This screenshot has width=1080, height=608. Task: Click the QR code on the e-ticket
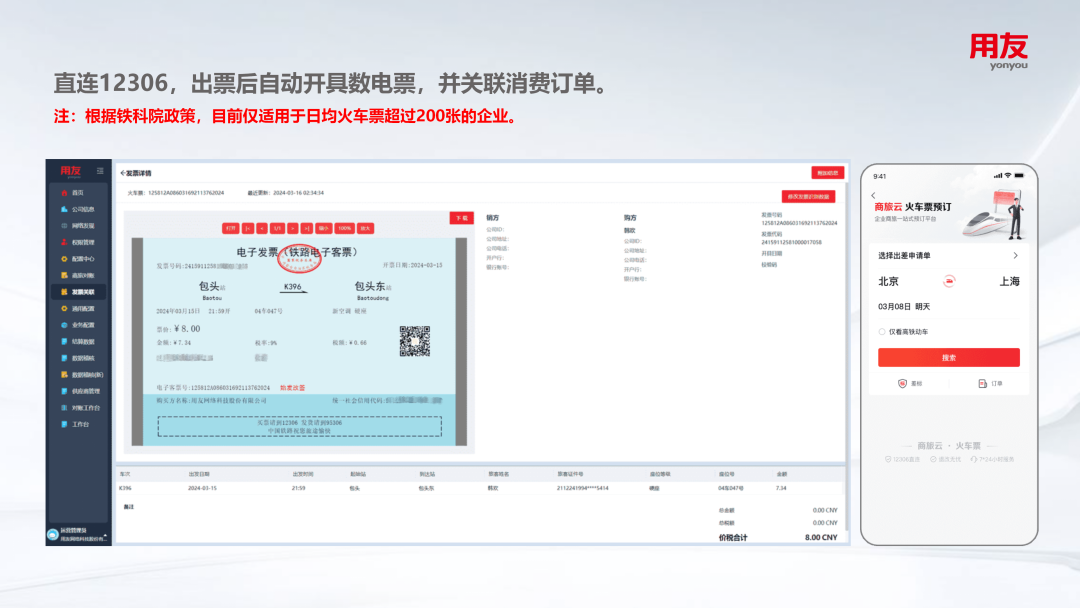pyautogui.click(x=415, y=341)
